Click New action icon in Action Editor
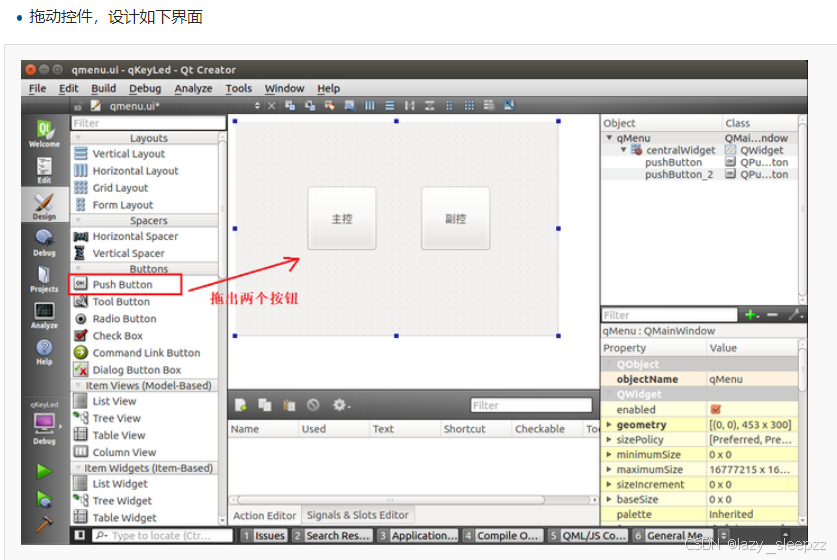Screen dimensions: 837x560 pos(241,405)
